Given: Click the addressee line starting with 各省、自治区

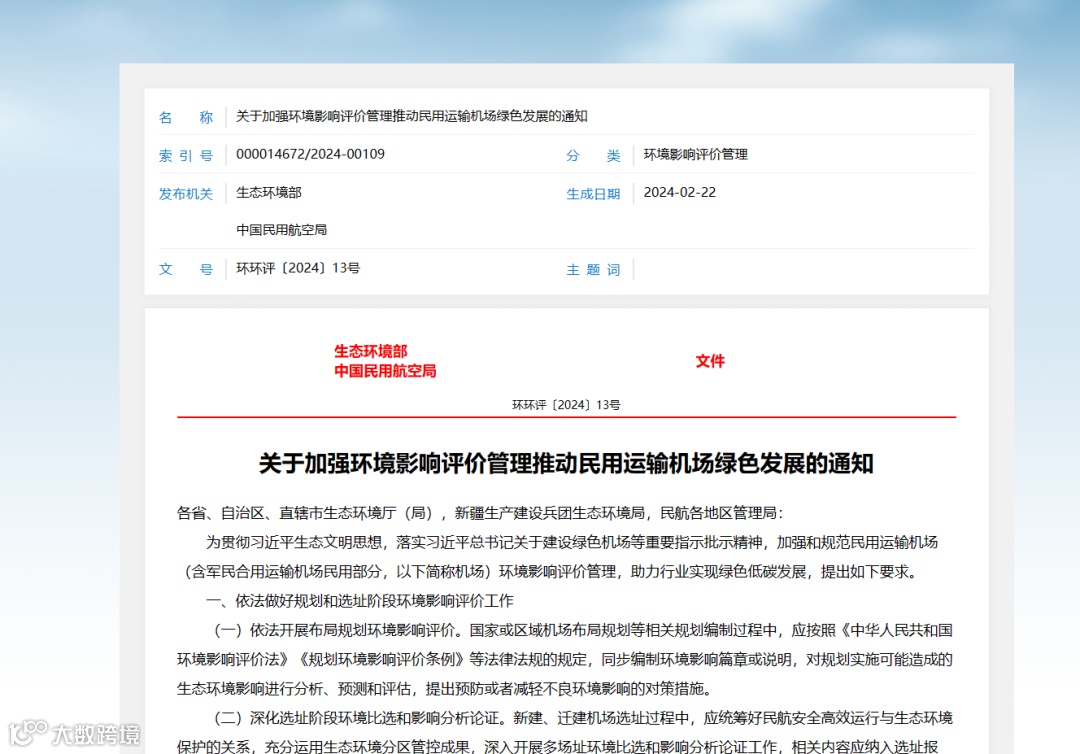Looking at the screenshot, I should [480, 513].
